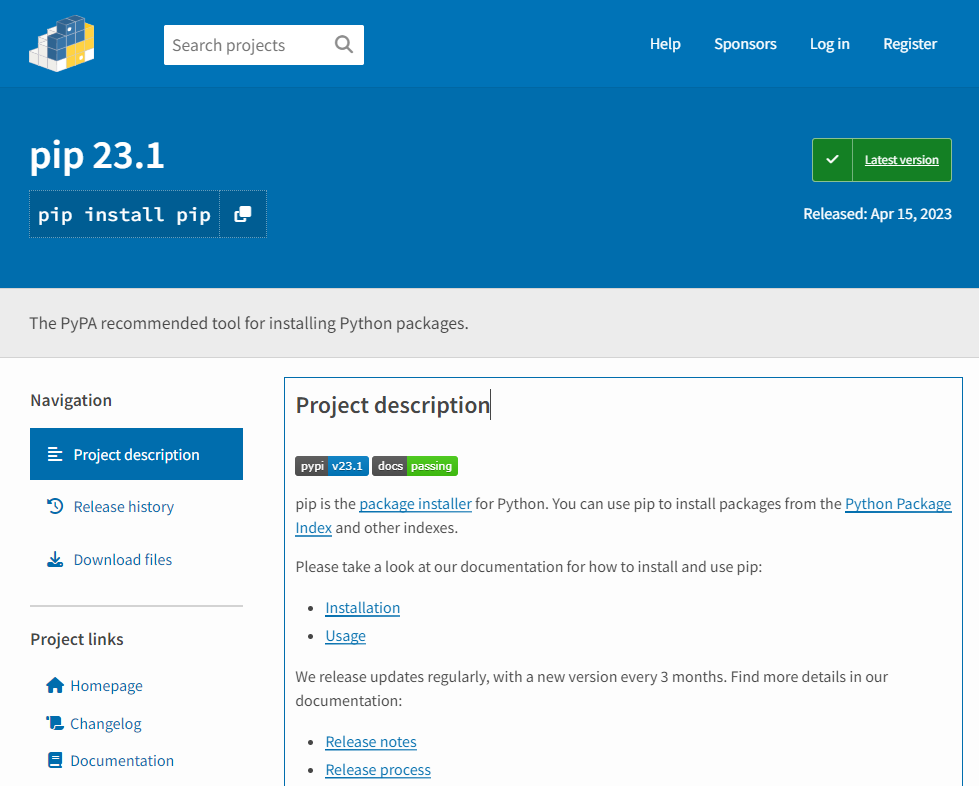
Task: Follow the package installer link
Action: tap(415, 504)
